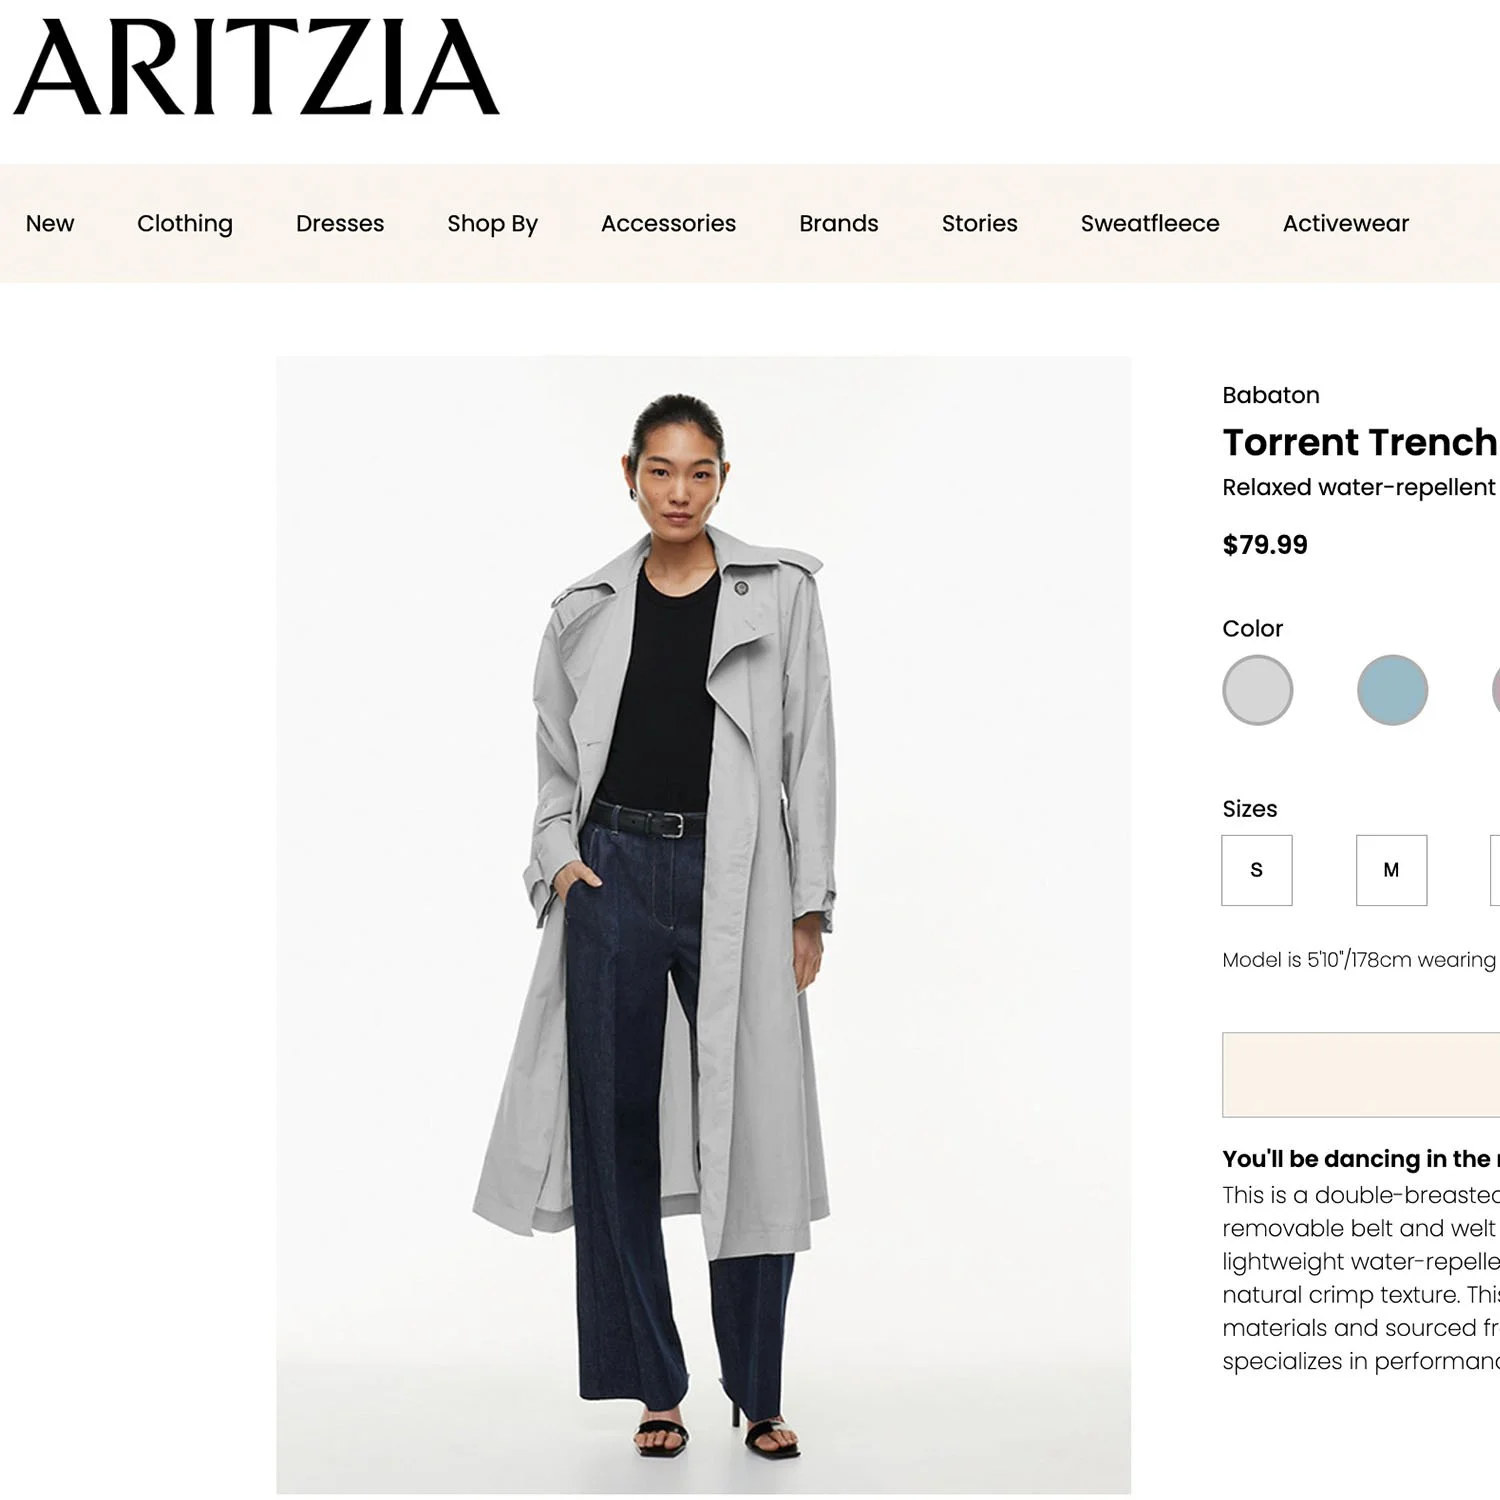Screen dimensions: 1500x1500
Task: Choose the partially visible third color swatch
Action: point(1496,690)
